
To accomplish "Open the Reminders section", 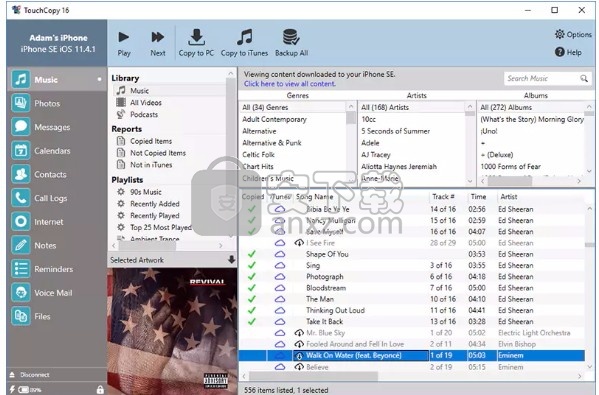I will pos(57,269).
